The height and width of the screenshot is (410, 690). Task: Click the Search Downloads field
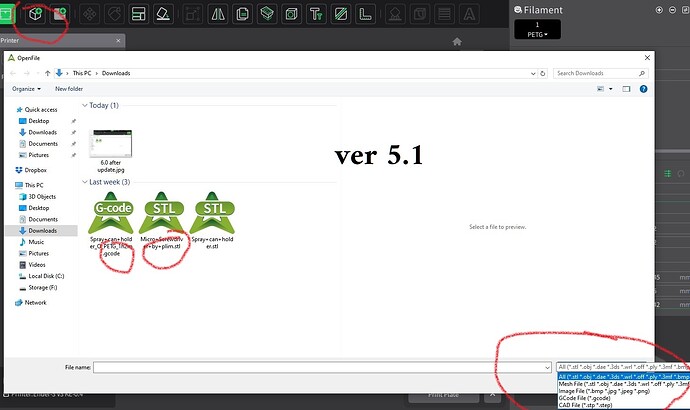[601, 73]
